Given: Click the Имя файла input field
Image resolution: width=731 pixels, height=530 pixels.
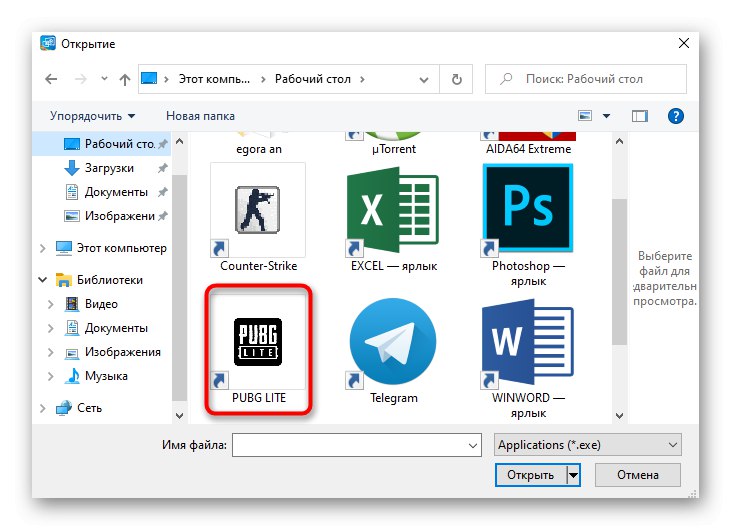Looking at the screenshot, I should tap(357, 446).
